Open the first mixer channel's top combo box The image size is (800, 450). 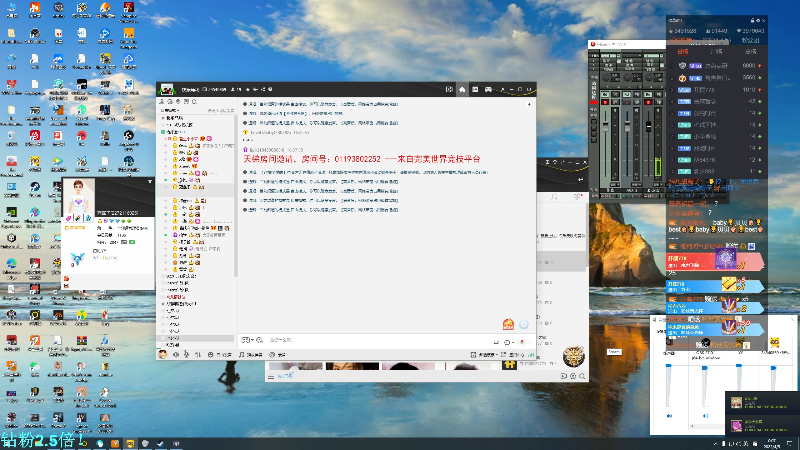[x=609, y=55]
